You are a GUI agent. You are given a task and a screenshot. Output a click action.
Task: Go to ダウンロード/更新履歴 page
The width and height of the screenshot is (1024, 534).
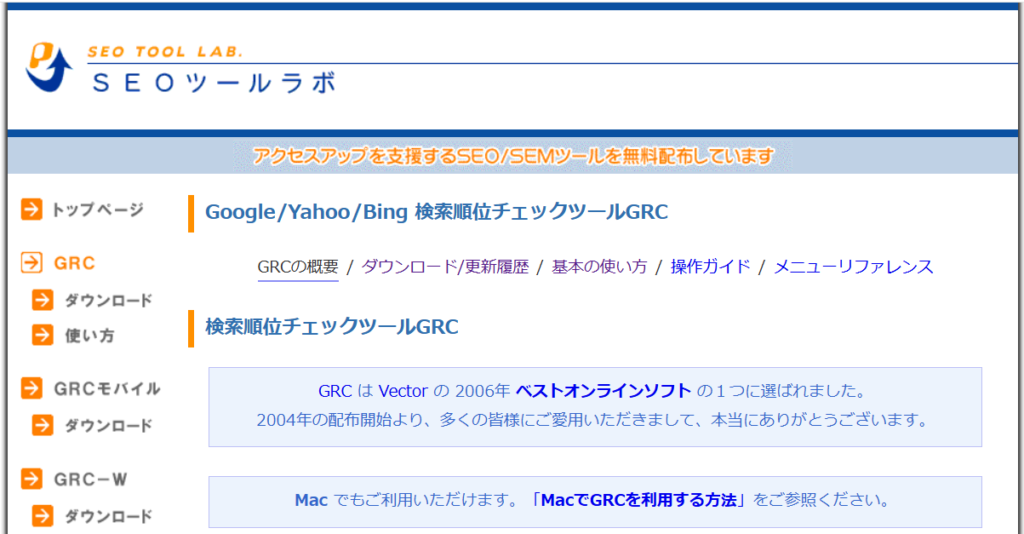click(445, 267)
